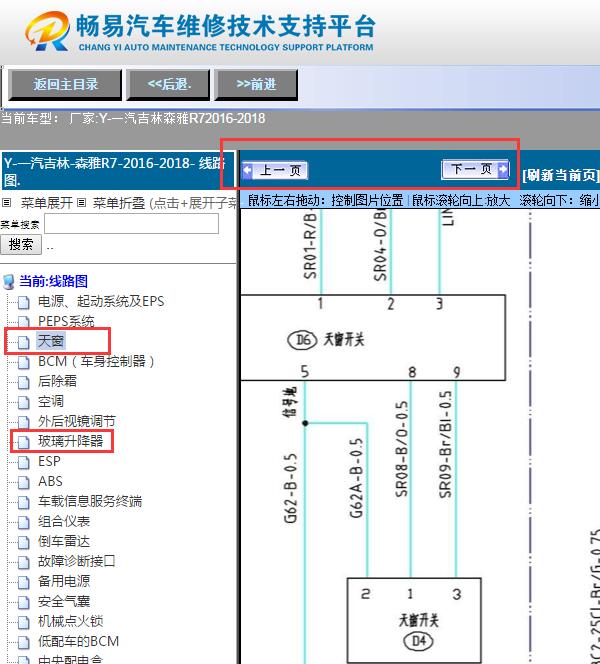Image resolution: width=600 pixels, height=664 pixels.
Task: Go to next page with 下一页
Action: pos(475,170)
